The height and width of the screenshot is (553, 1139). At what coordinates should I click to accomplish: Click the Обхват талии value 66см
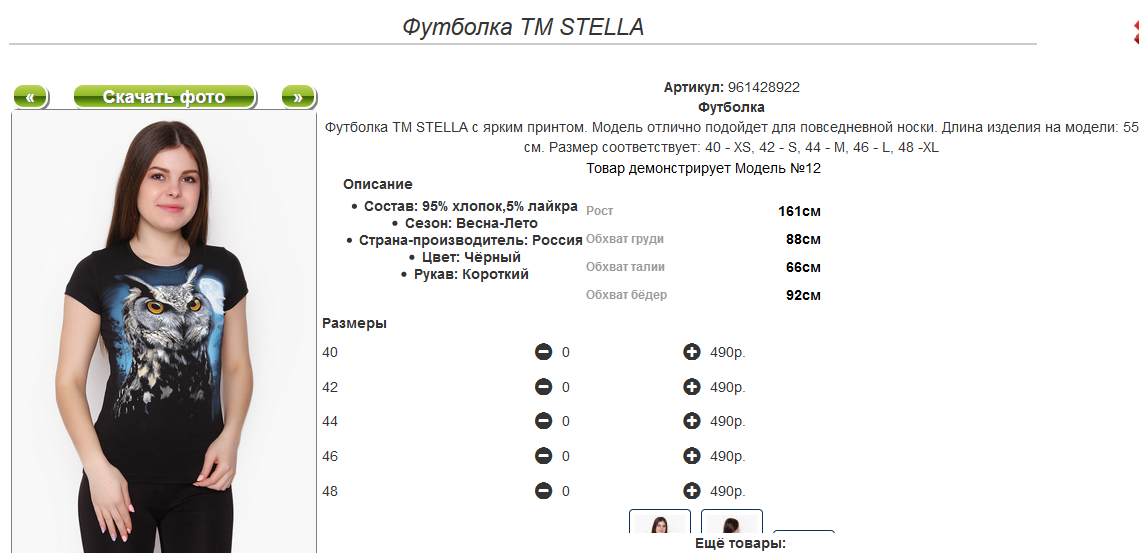click(803, 267)
